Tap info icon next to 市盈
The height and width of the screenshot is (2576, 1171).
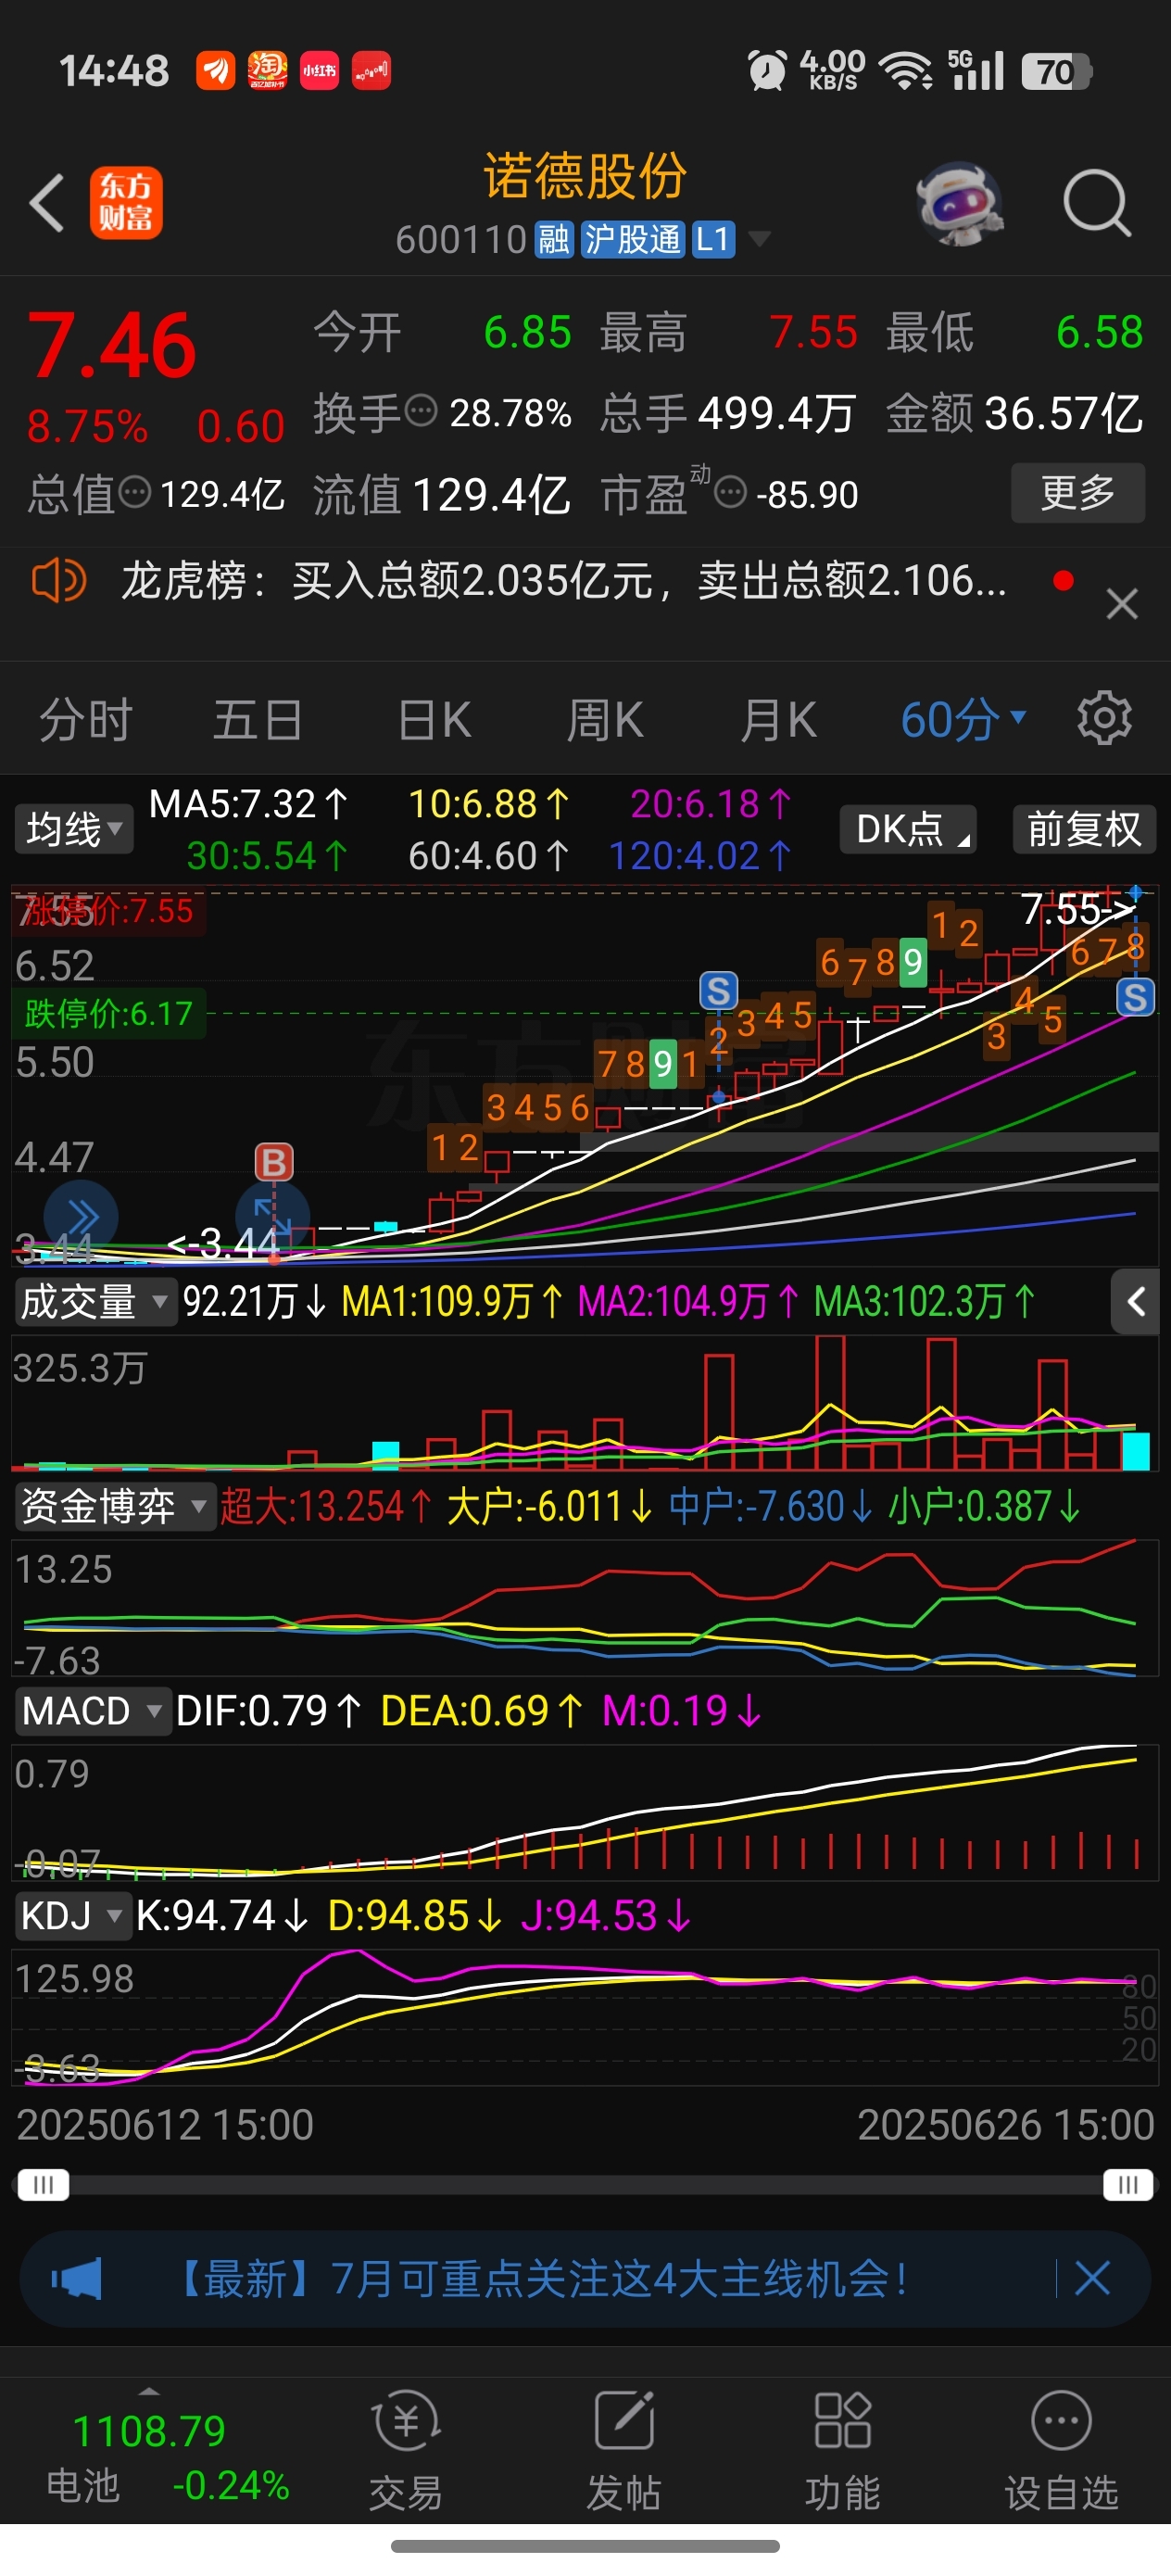click(731, 492)
